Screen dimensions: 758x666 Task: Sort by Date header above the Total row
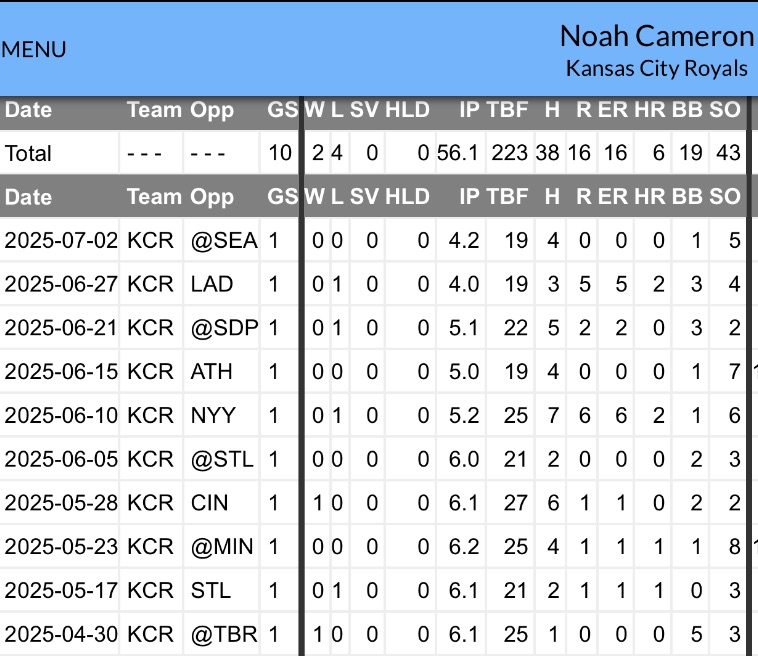tap(28, 110)
